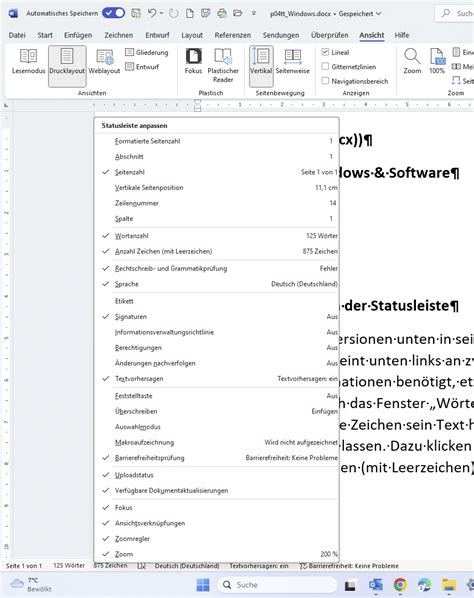Open the Referenzen ribbon tab
The height and width of the screenshot is (598, 474).
click(x=233, y=35)
